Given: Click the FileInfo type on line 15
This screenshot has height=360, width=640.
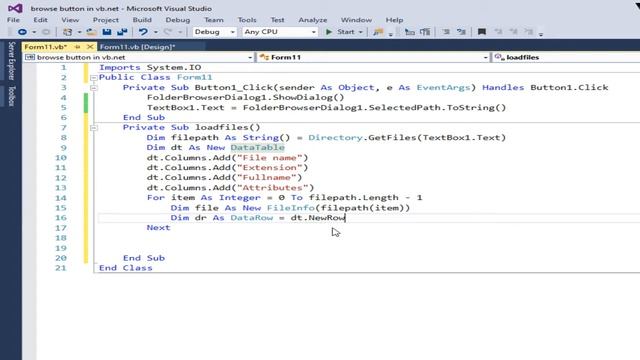Looking at the screenshot, I should tap(291, 208).
